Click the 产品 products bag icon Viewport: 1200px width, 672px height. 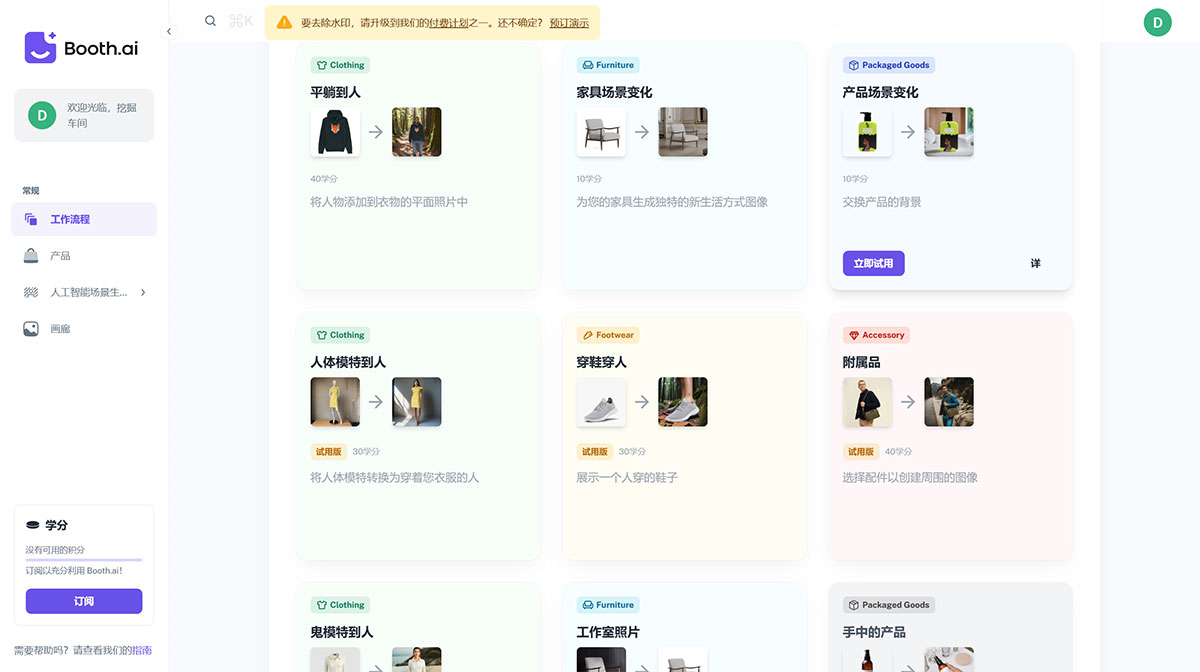(31, 255)
